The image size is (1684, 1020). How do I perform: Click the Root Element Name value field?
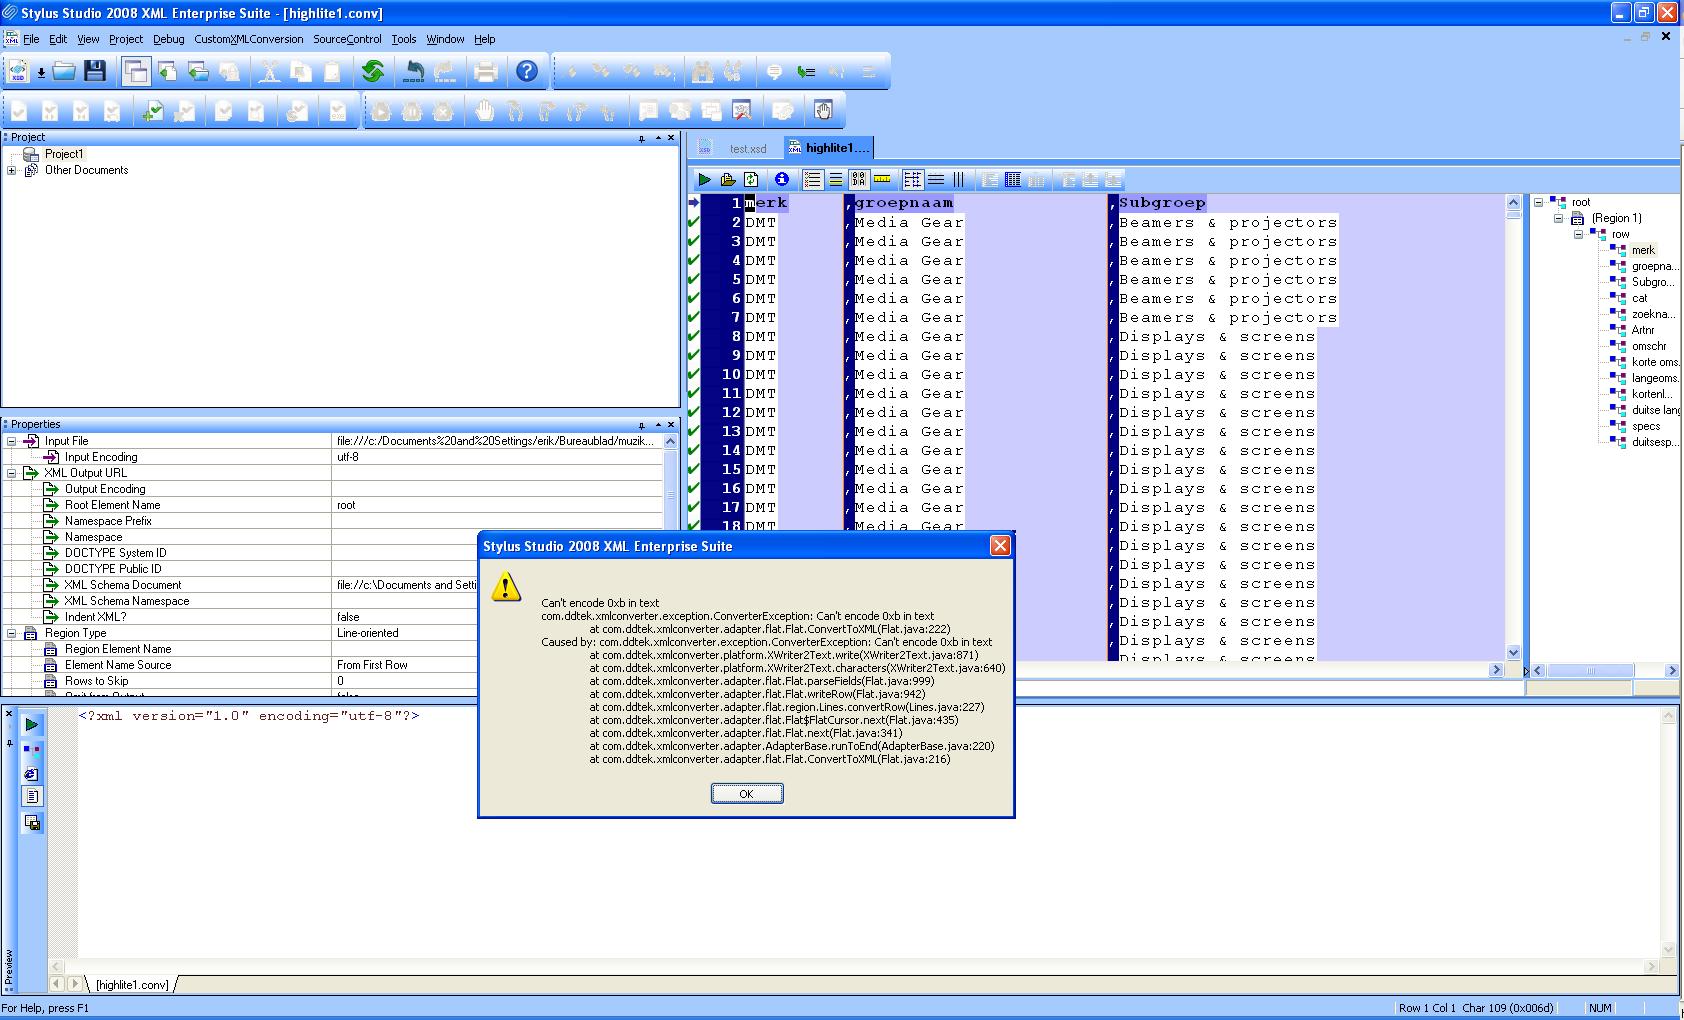(x=497, y=505)
